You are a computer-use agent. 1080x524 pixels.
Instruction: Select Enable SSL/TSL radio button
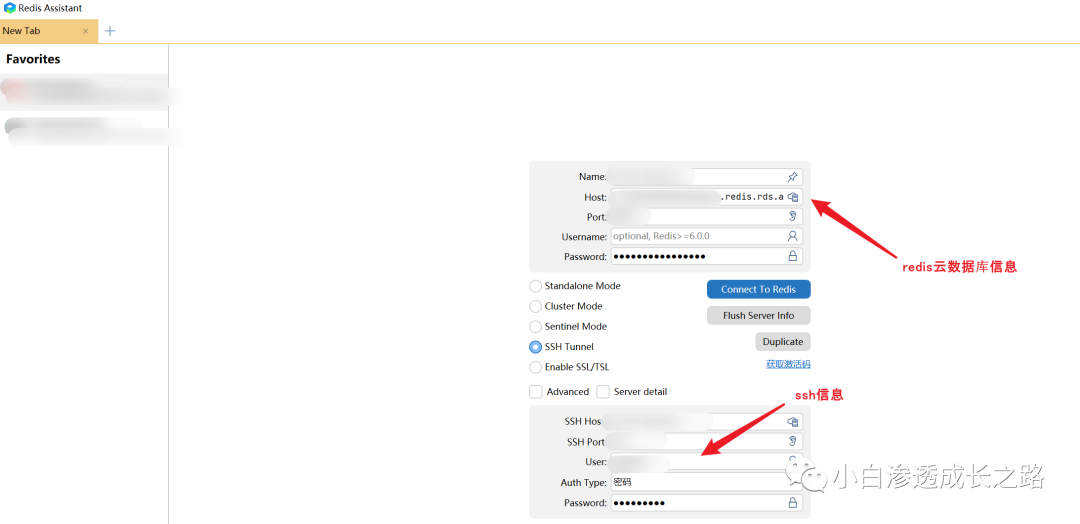535,367
